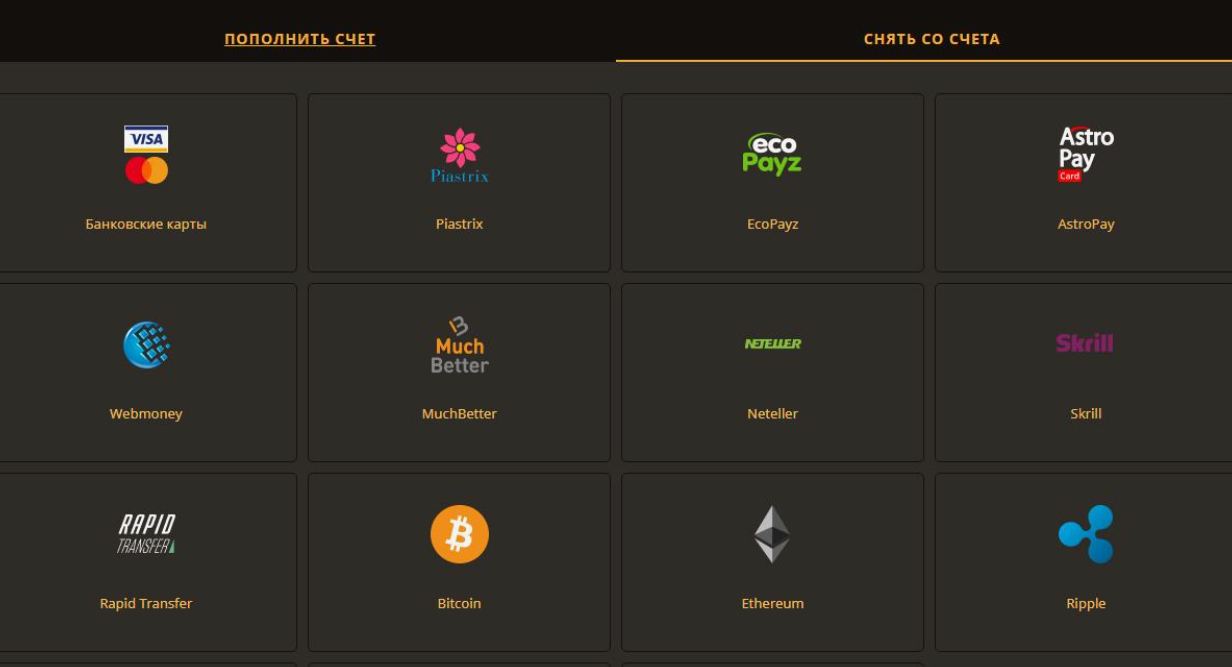
Task: Choose the blue Ripple icon
Action: coord(1086,534)
